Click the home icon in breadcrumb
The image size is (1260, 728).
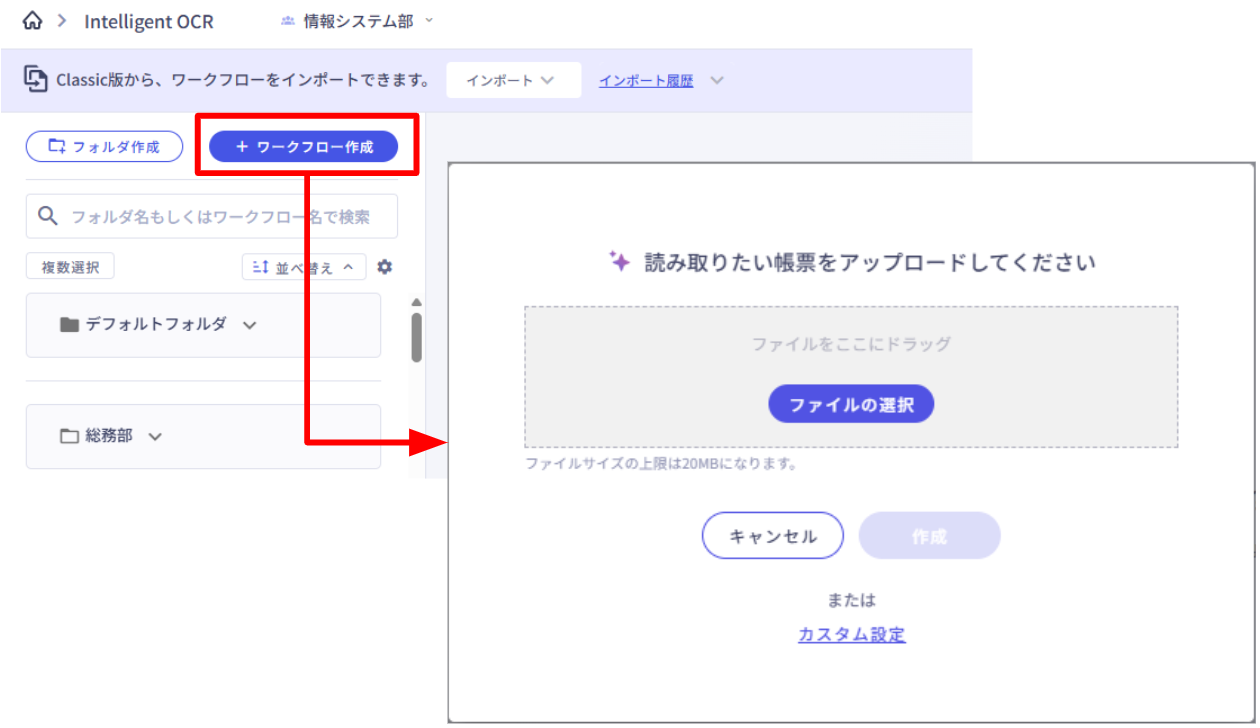click(x=32, y=21)
